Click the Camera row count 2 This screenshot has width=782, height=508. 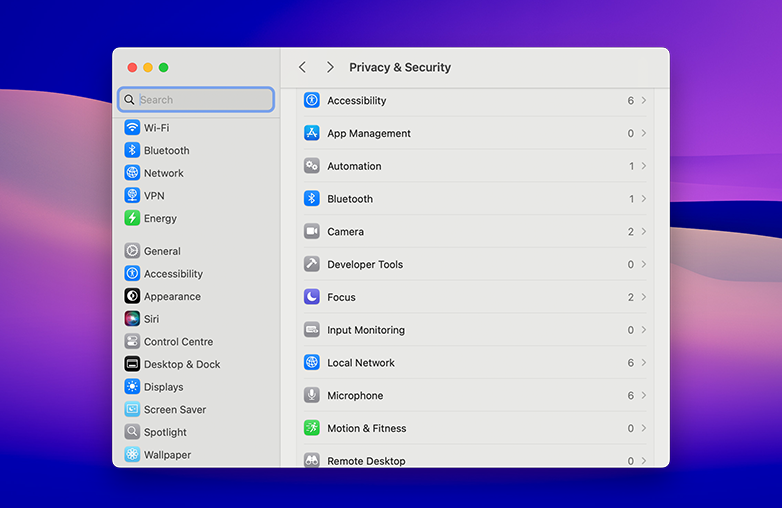click(x=630, y=231)
